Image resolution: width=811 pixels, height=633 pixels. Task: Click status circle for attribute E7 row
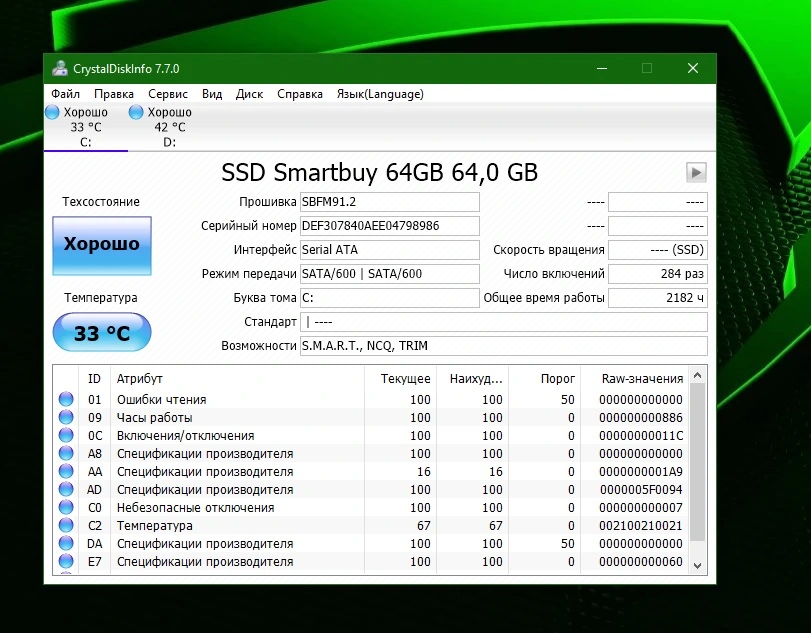(x=66, y=562)
